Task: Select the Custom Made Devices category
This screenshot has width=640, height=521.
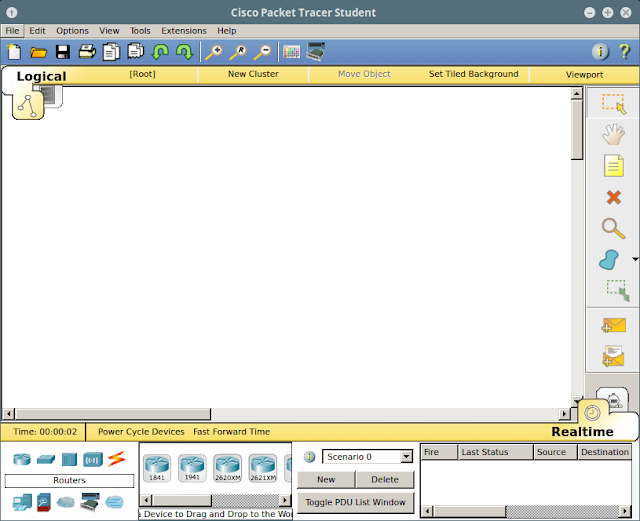Action: (x=90, y=502)
